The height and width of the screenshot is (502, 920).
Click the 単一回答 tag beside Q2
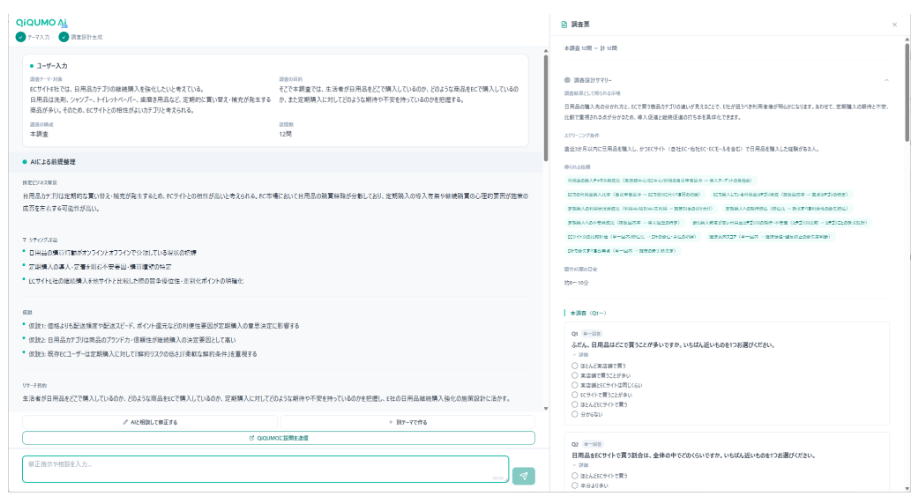(x=593, y=444)
